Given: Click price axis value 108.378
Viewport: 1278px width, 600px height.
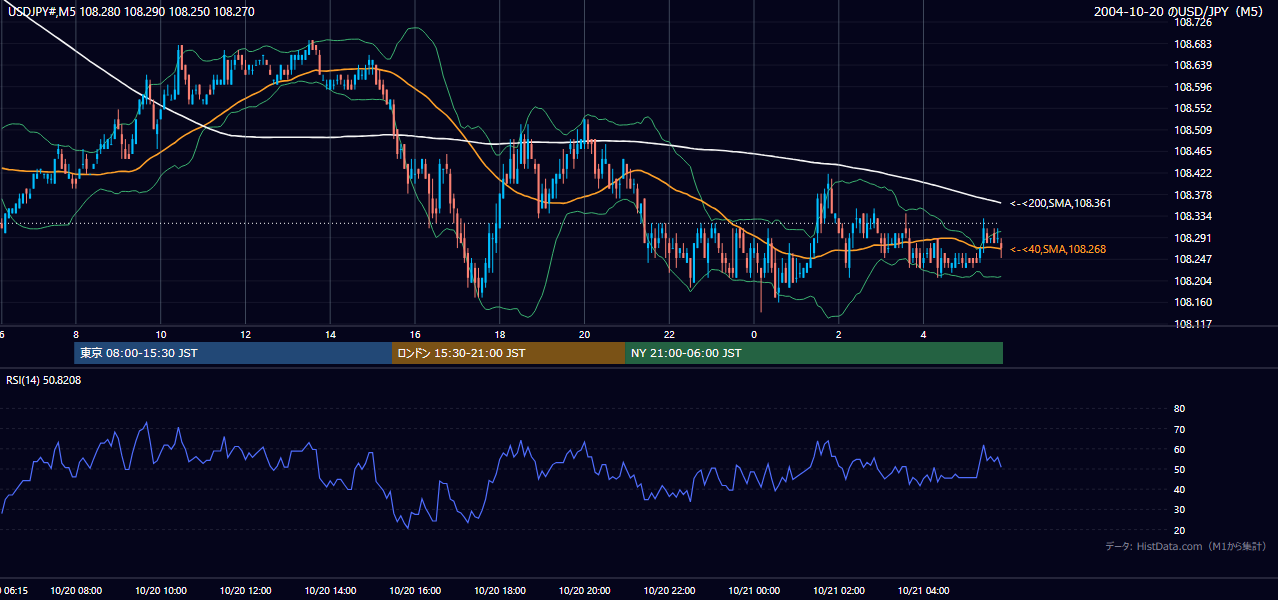Looking at the screenshot, I should coord(1192,195).
